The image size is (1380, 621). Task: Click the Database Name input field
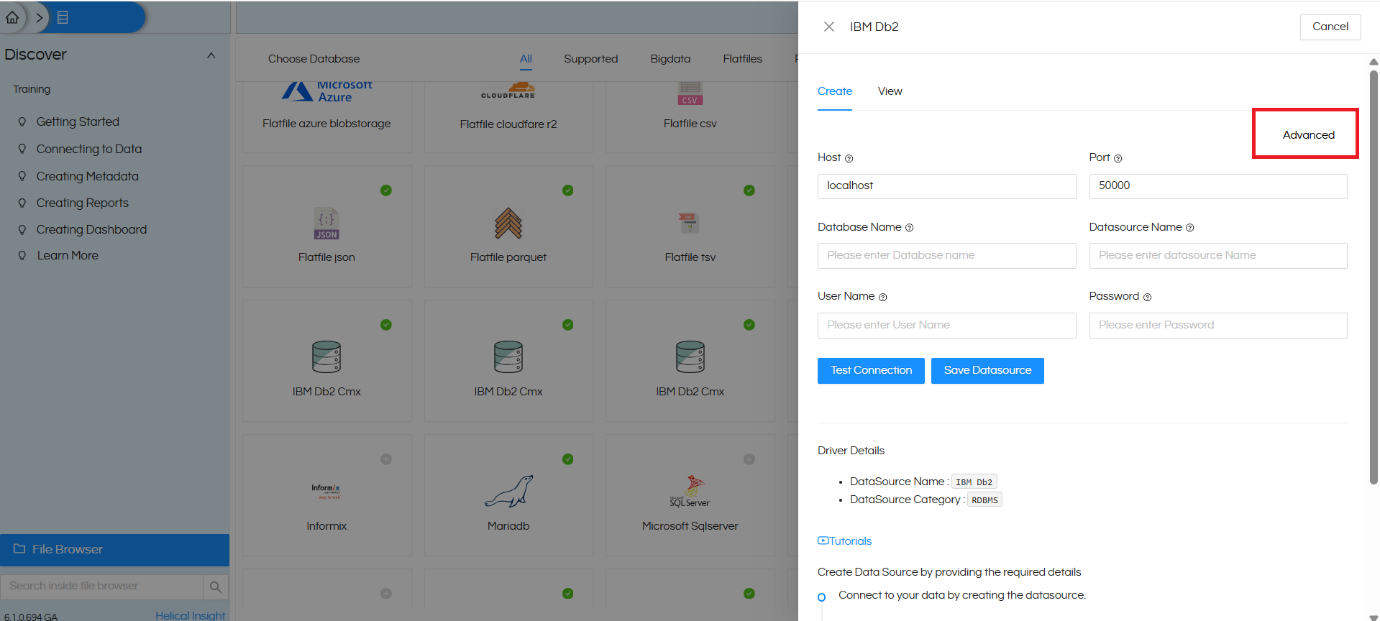coord(946,255)
